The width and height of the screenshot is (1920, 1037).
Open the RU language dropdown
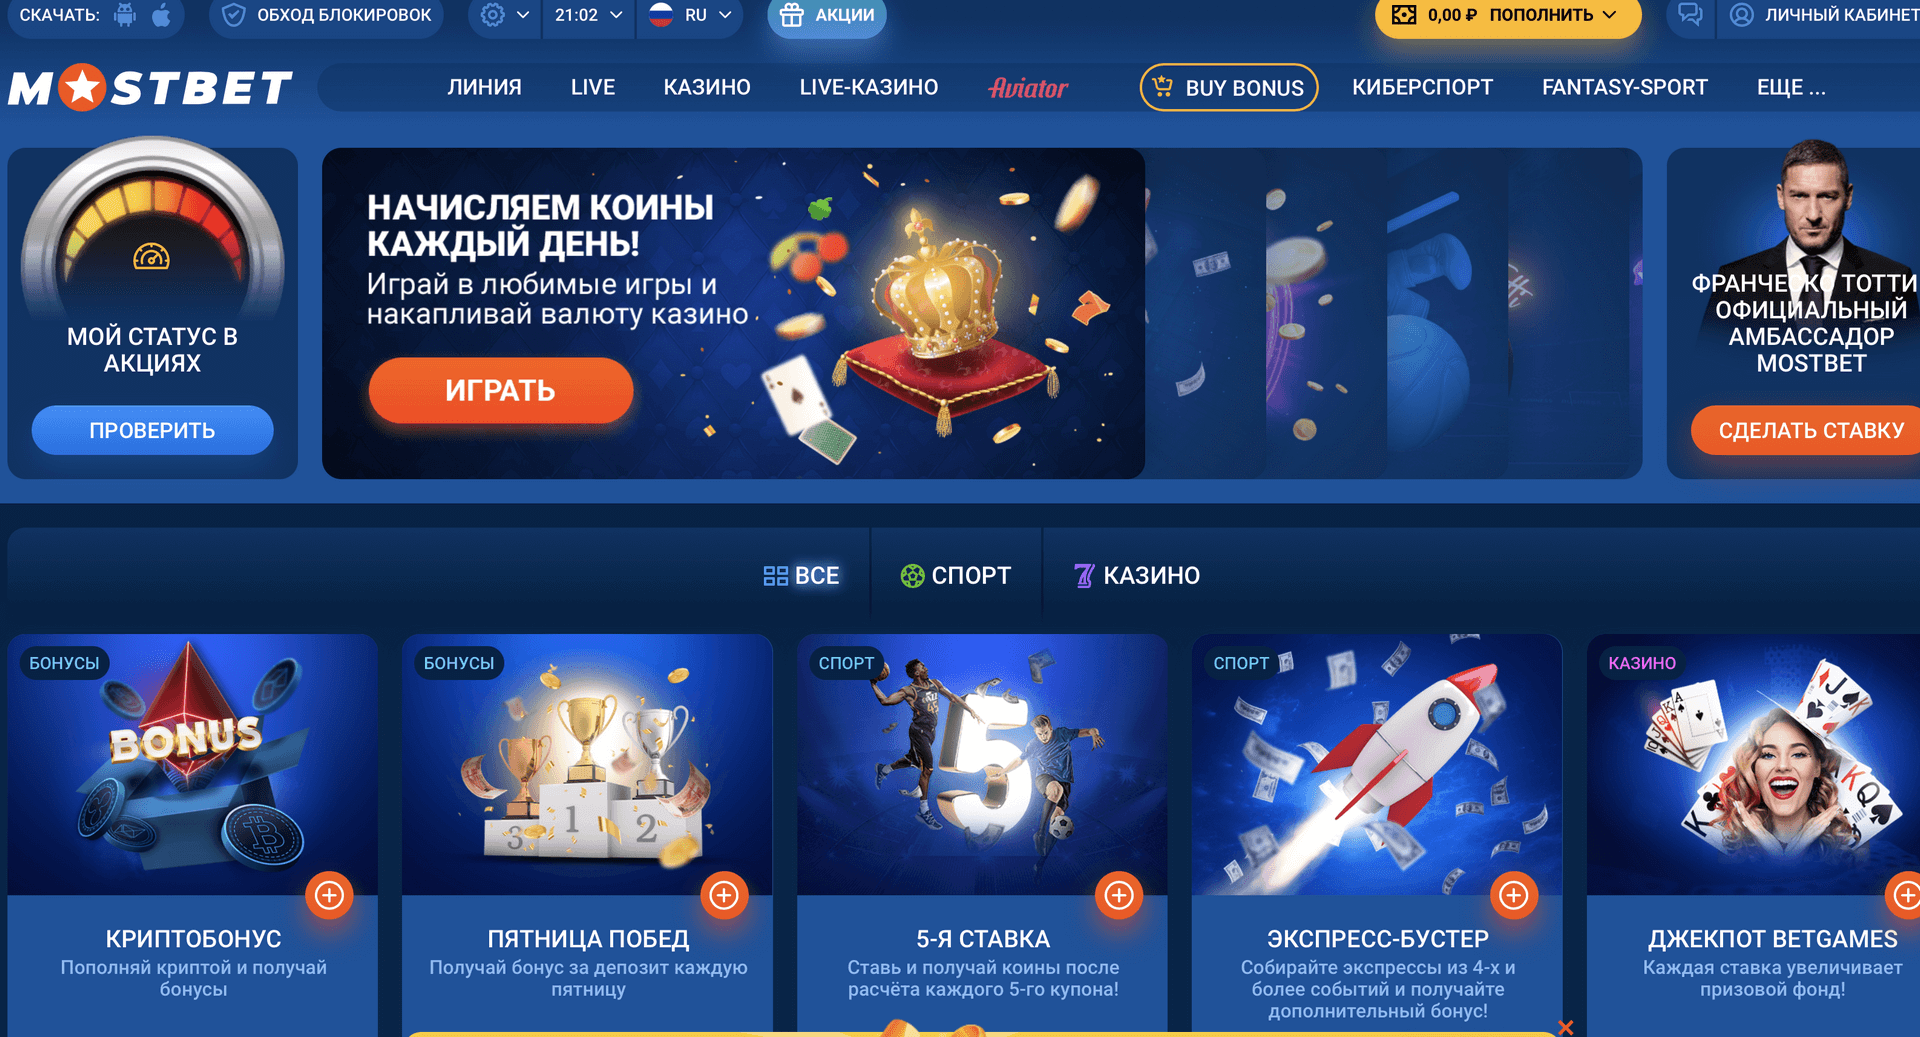690,15
